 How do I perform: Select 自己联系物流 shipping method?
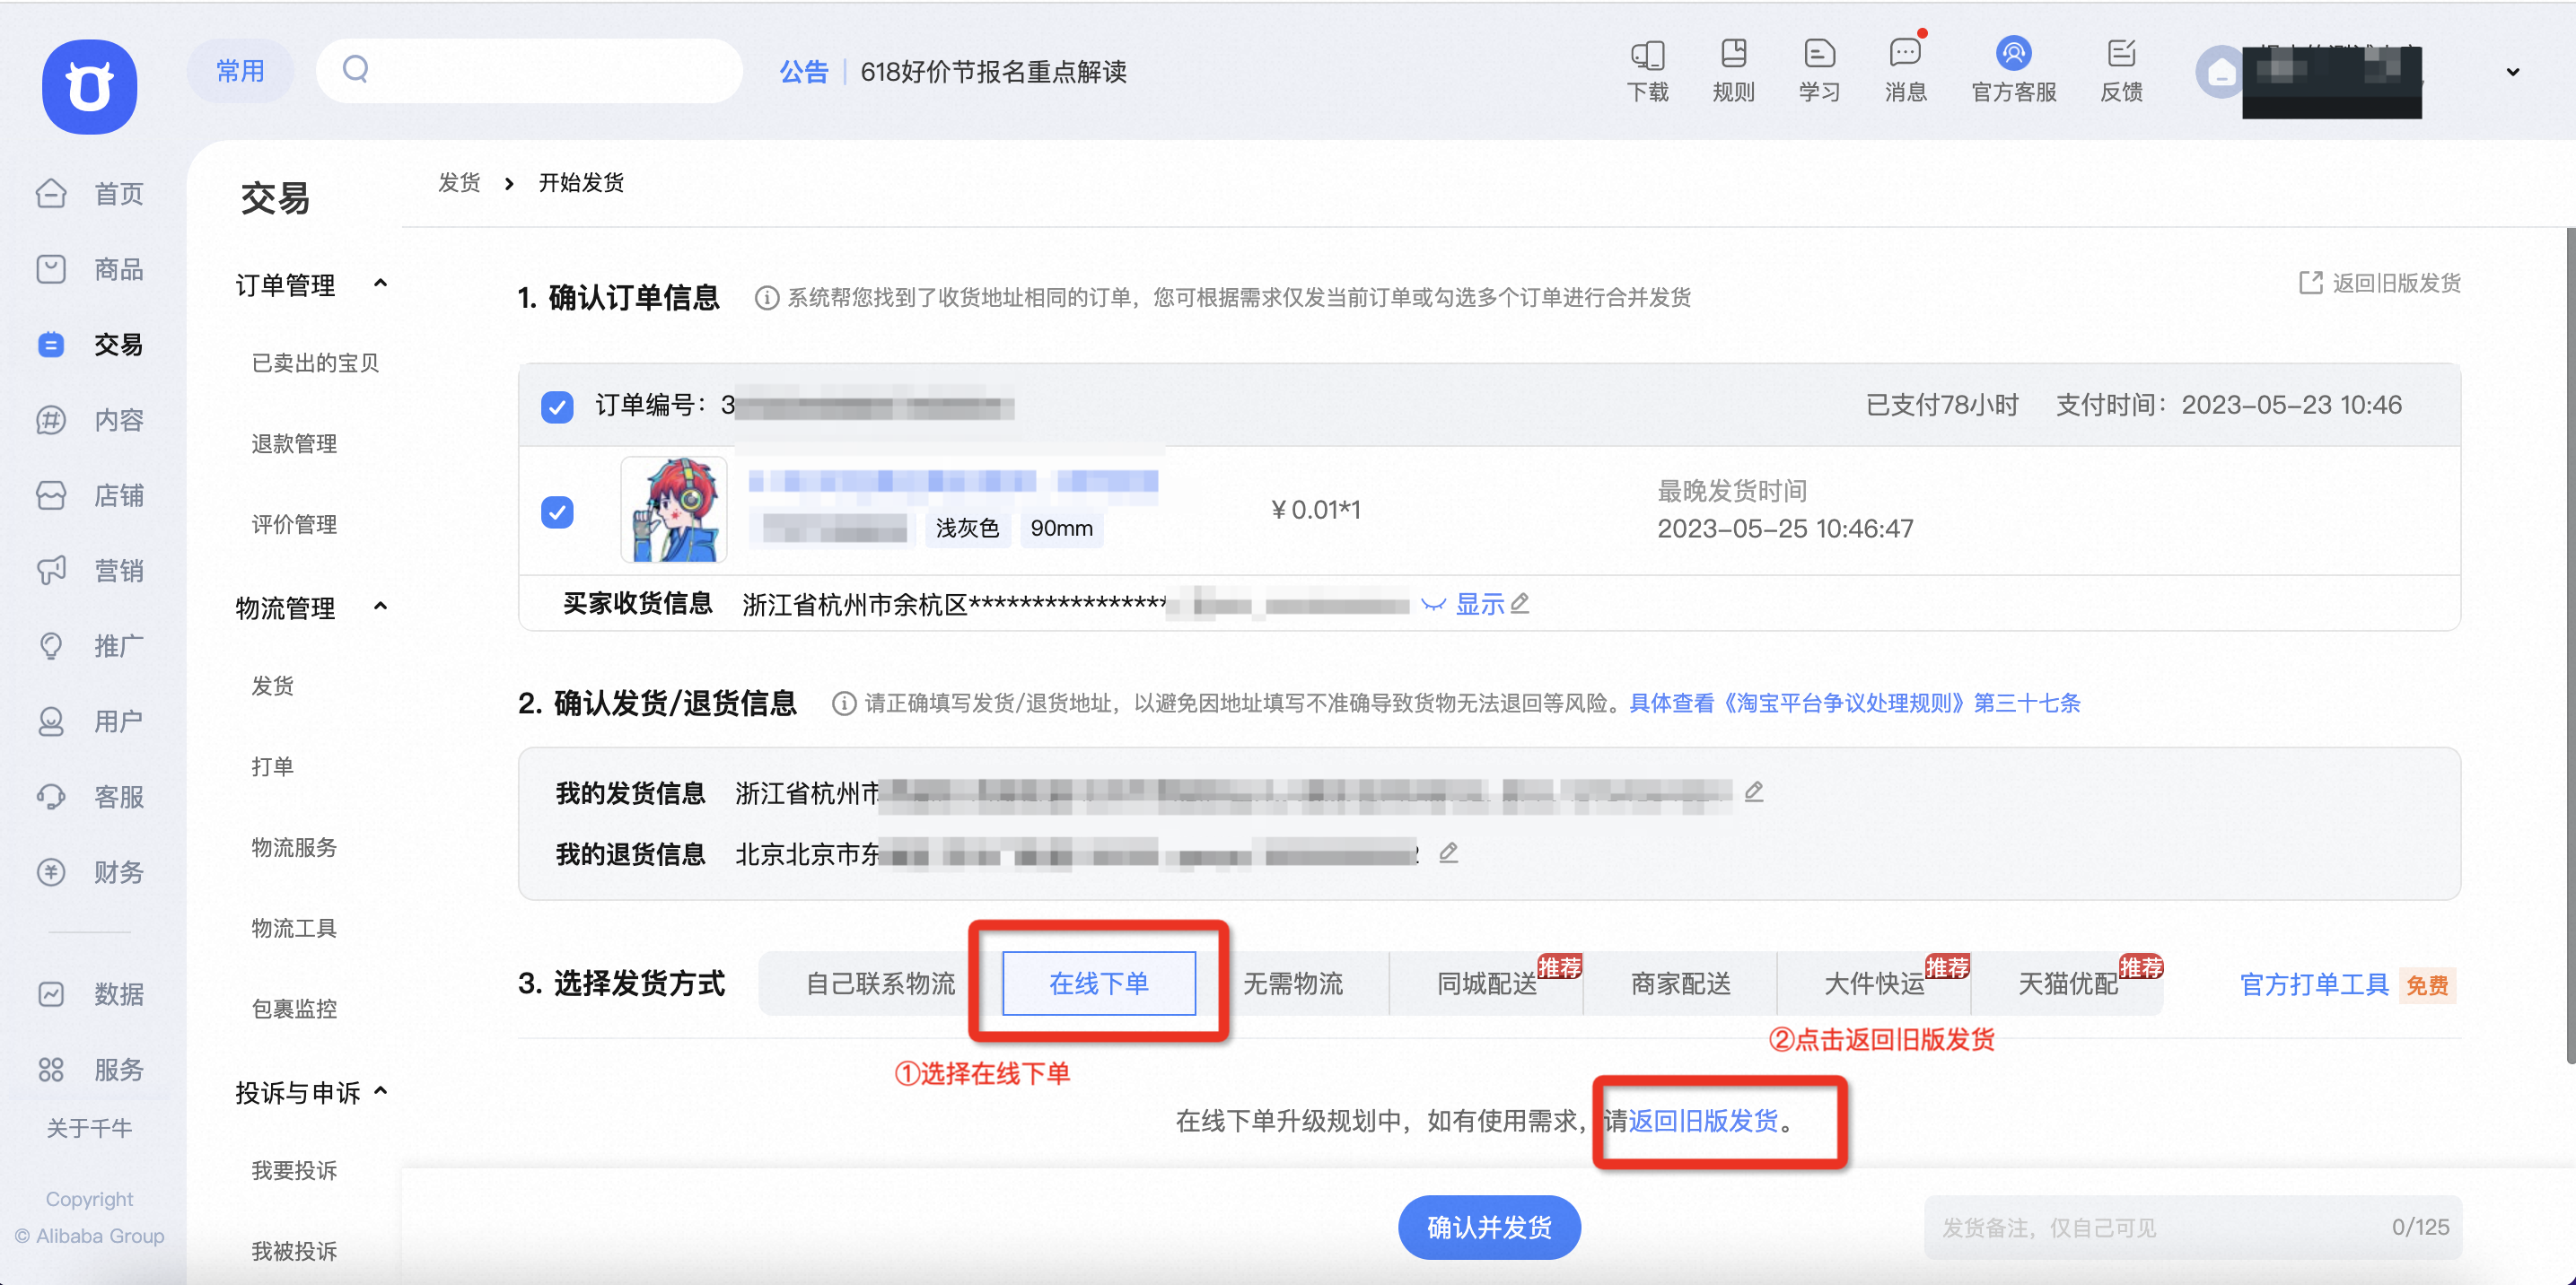coord(880,984)
